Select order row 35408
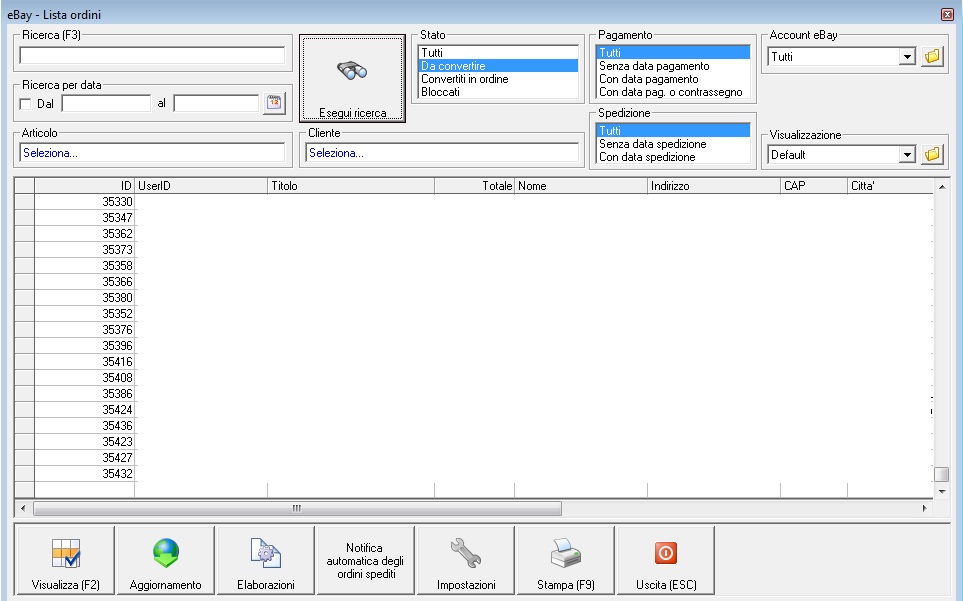Image resolution: width=963 pixels, height=601 pixels. point(85,377)
